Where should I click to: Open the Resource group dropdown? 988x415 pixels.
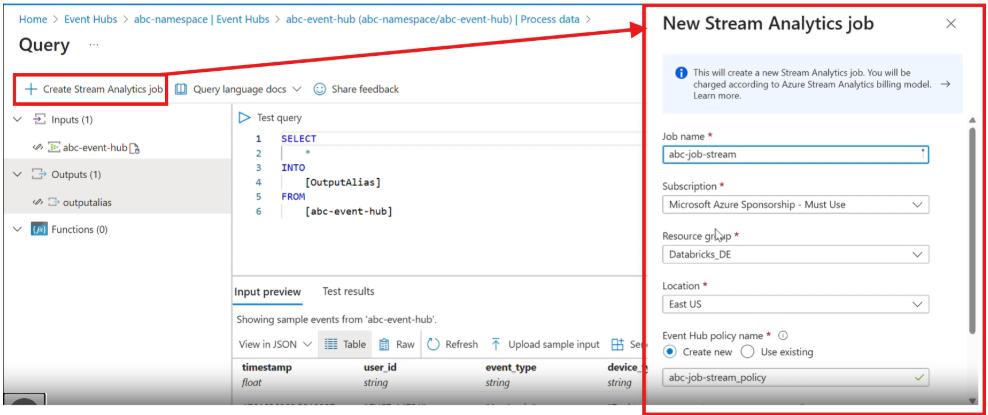pyautogui.click(x=795, y=254)
